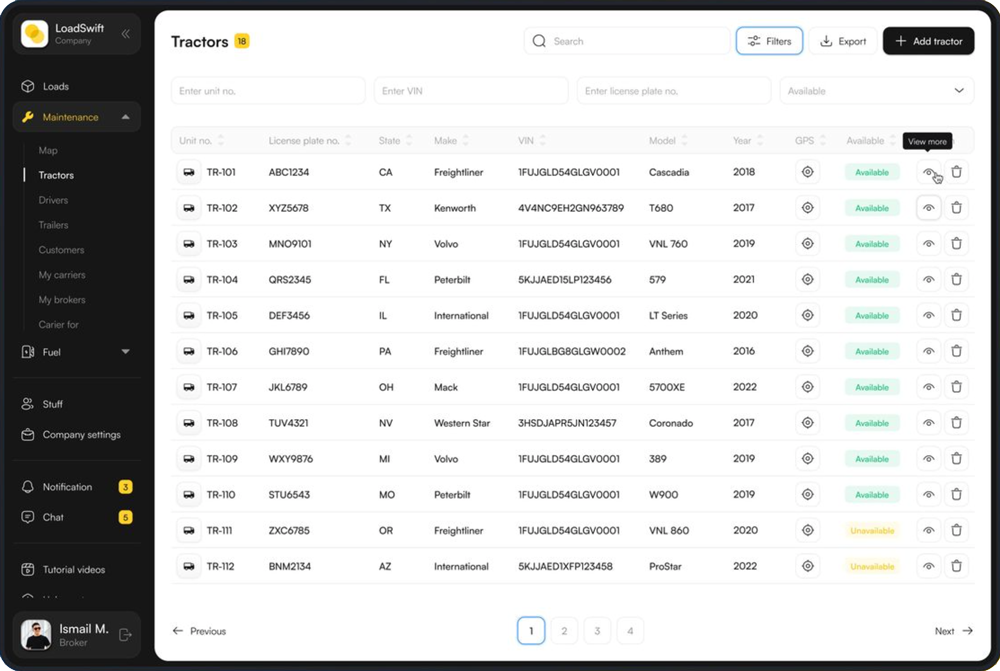Click eye icon for TR-111 row
Viewport: 1000px width, 671px height.
pyautogui.click(x=928, y=531)
